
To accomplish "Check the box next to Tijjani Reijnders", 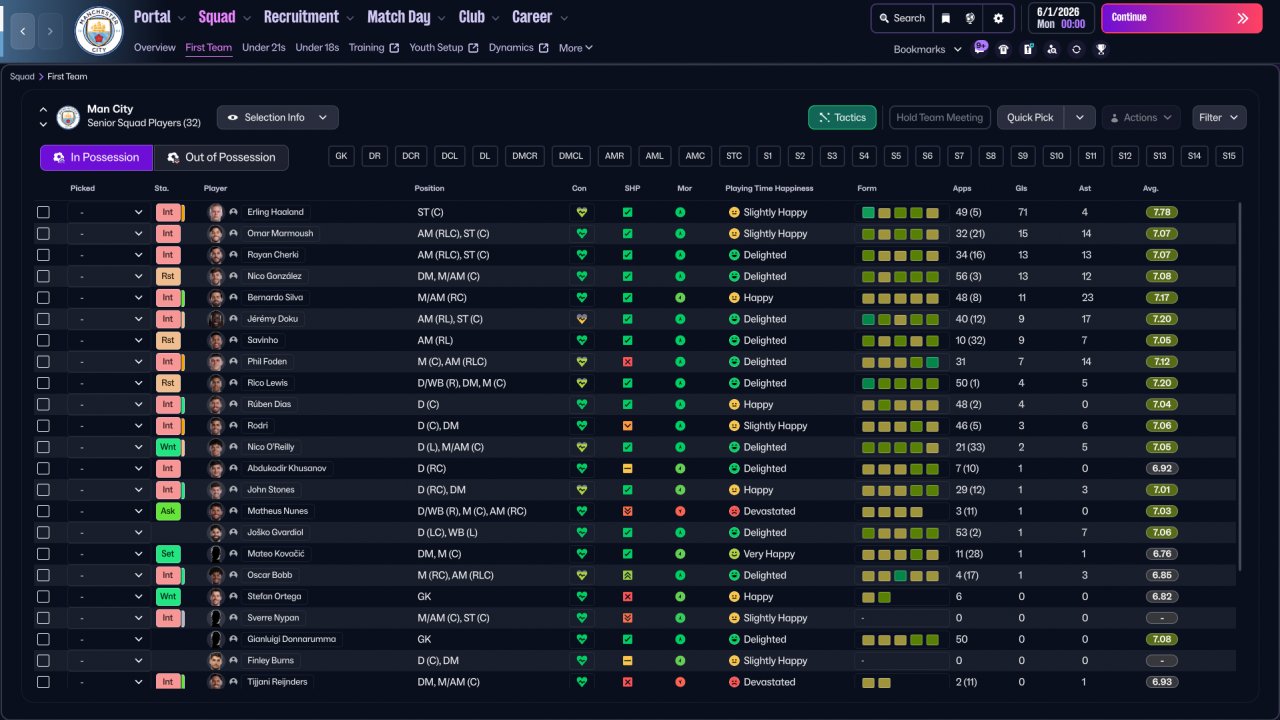I will 43,682.
